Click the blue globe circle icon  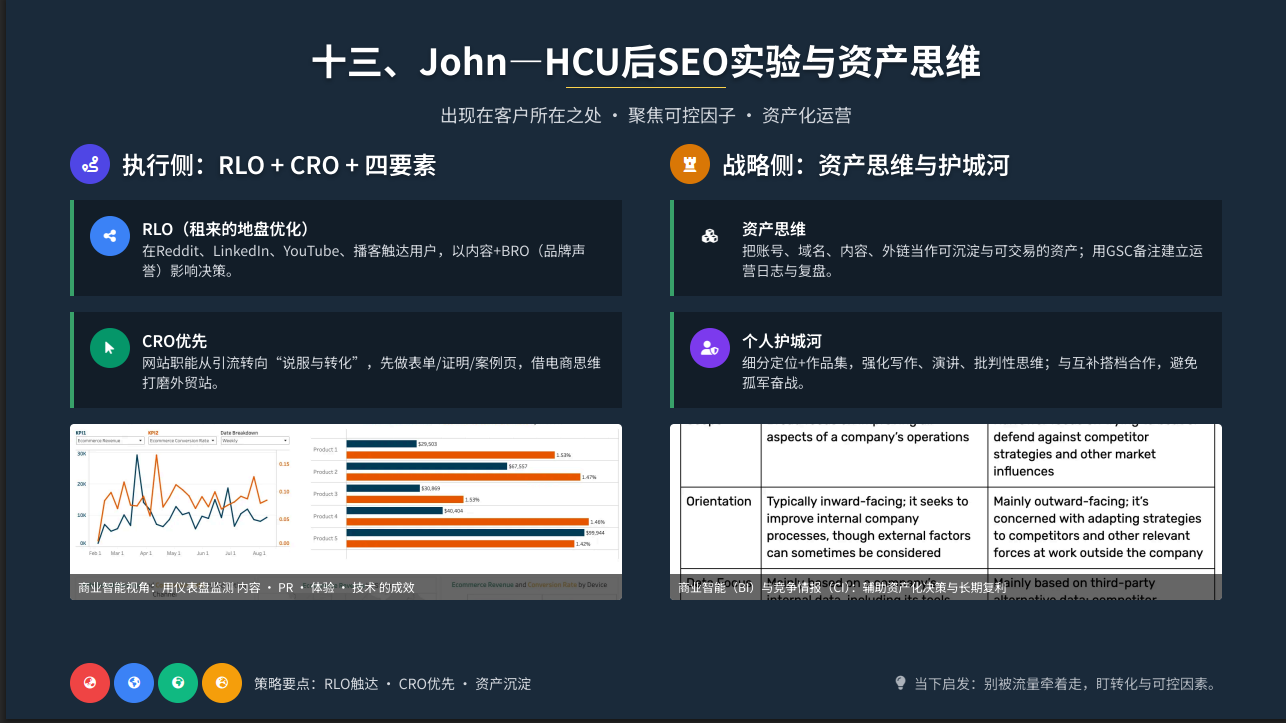pyautogui.click(x=134, y=683)
